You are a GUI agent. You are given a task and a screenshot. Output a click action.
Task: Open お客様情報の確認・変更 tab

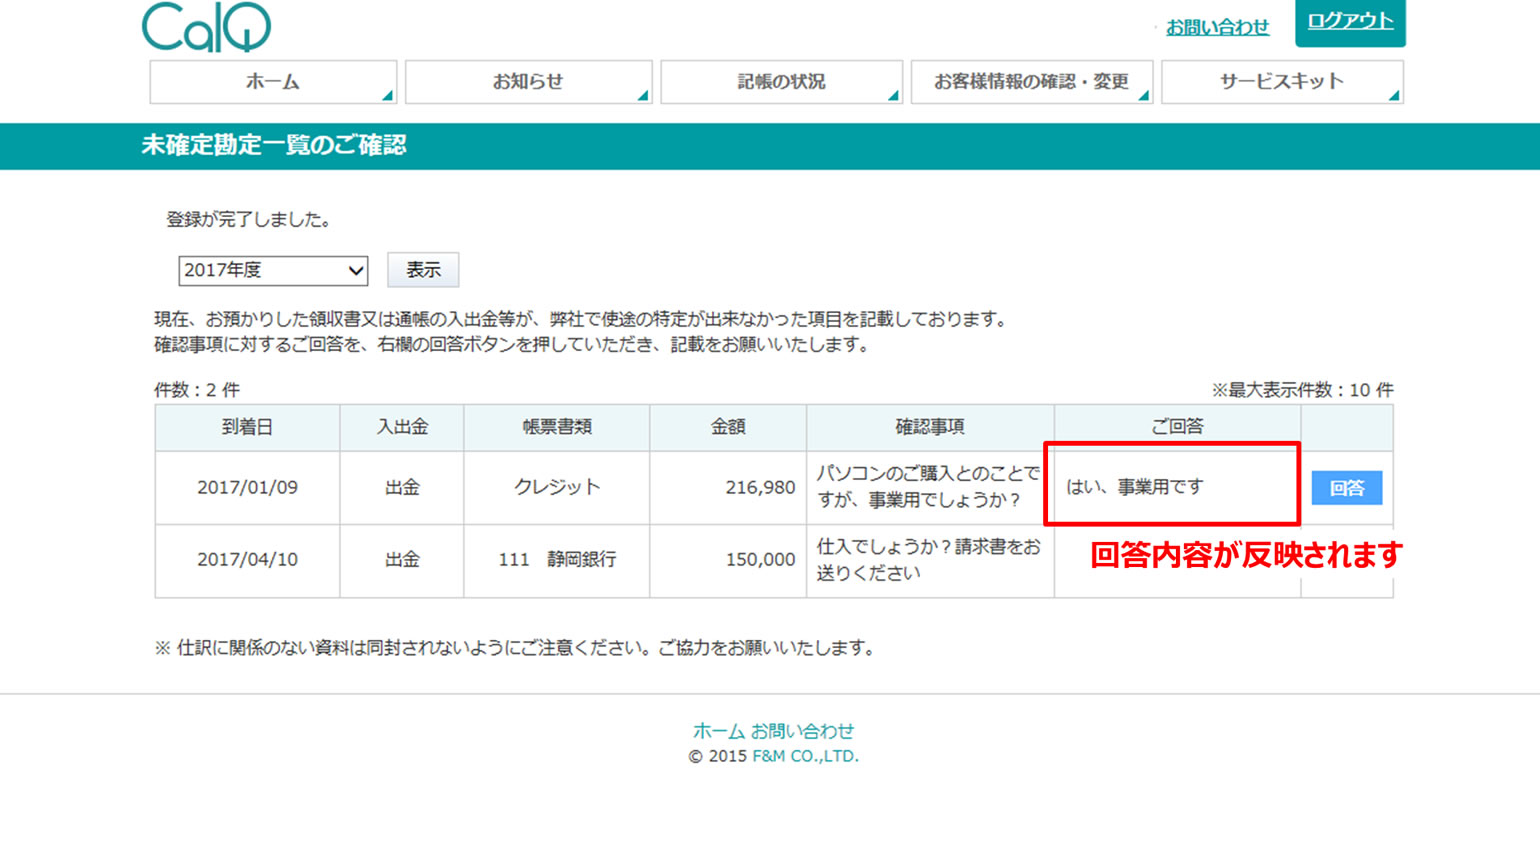pos(1031,82)
